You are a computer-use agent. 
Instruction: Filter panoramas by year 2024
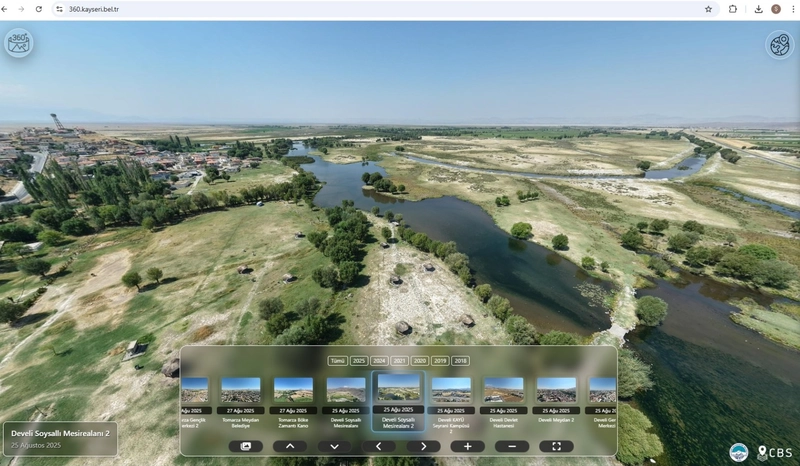379,361
